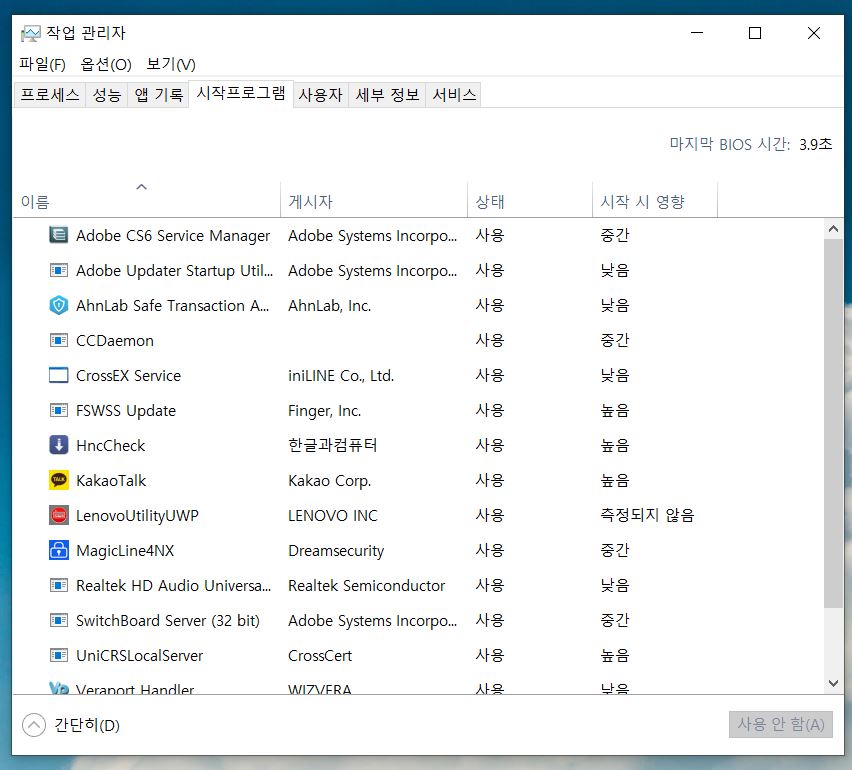Select the Adobe Updater Startup Util... entry
852x770 pixels.
174,270
